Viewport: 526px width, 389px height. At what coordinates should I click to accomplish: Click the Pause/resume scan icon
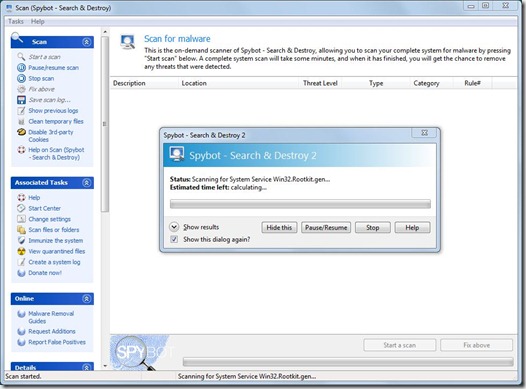point(21,68)
